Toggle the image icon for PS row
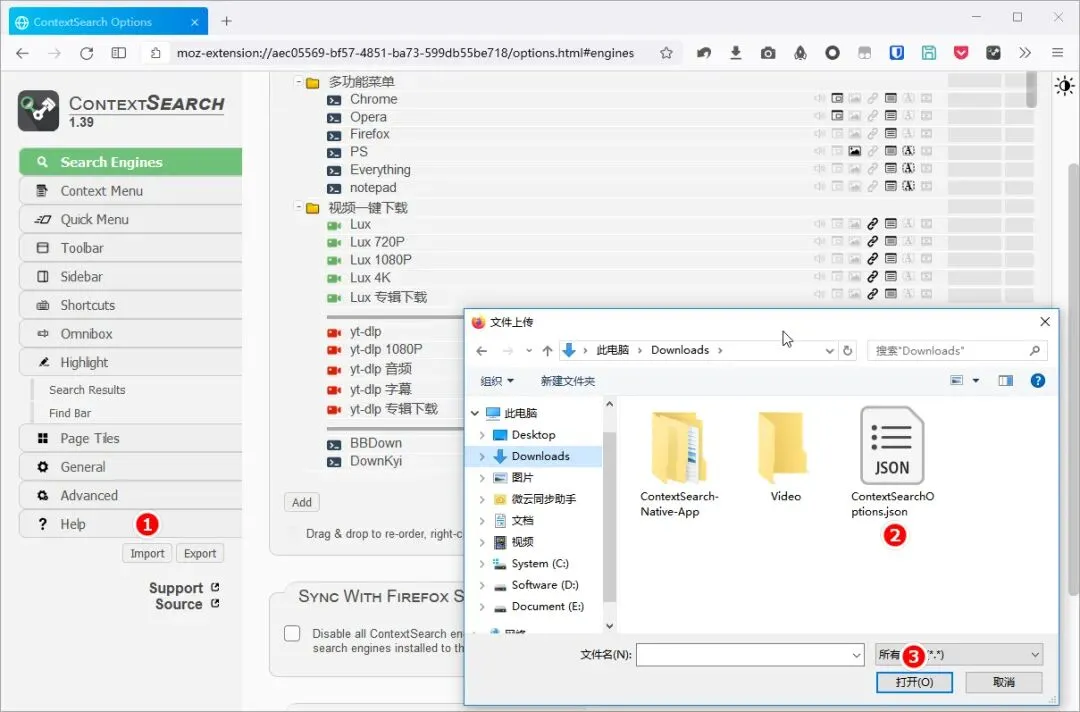The height and width of the screenshot is (712, 1080). [854, 151]
